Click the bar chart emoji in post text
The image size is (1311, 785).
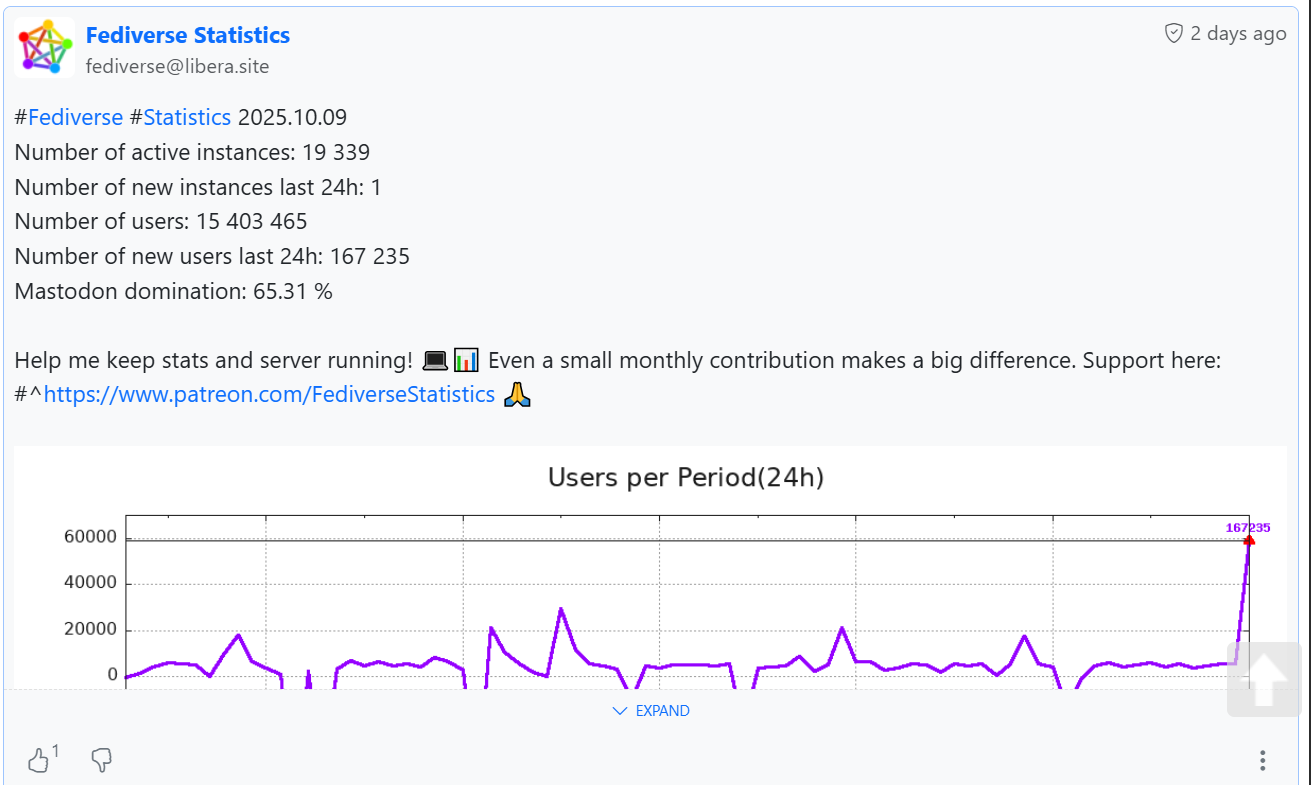point(466,360)
